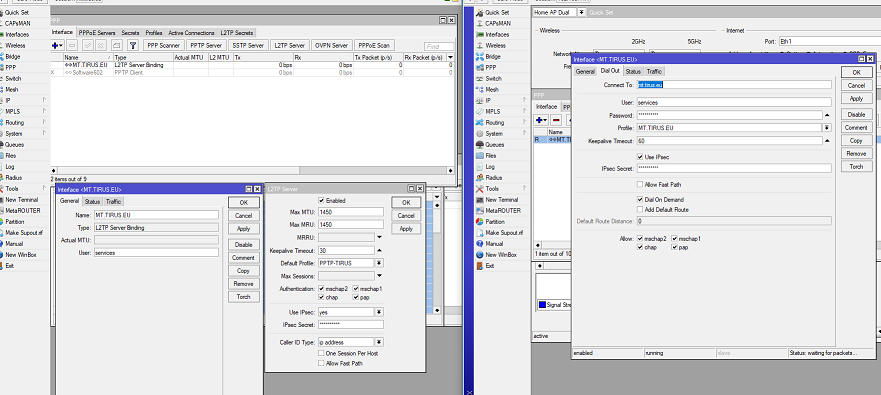Enable Add Default Route checkbox
881x395 pixels.
[x=640, y=210]
